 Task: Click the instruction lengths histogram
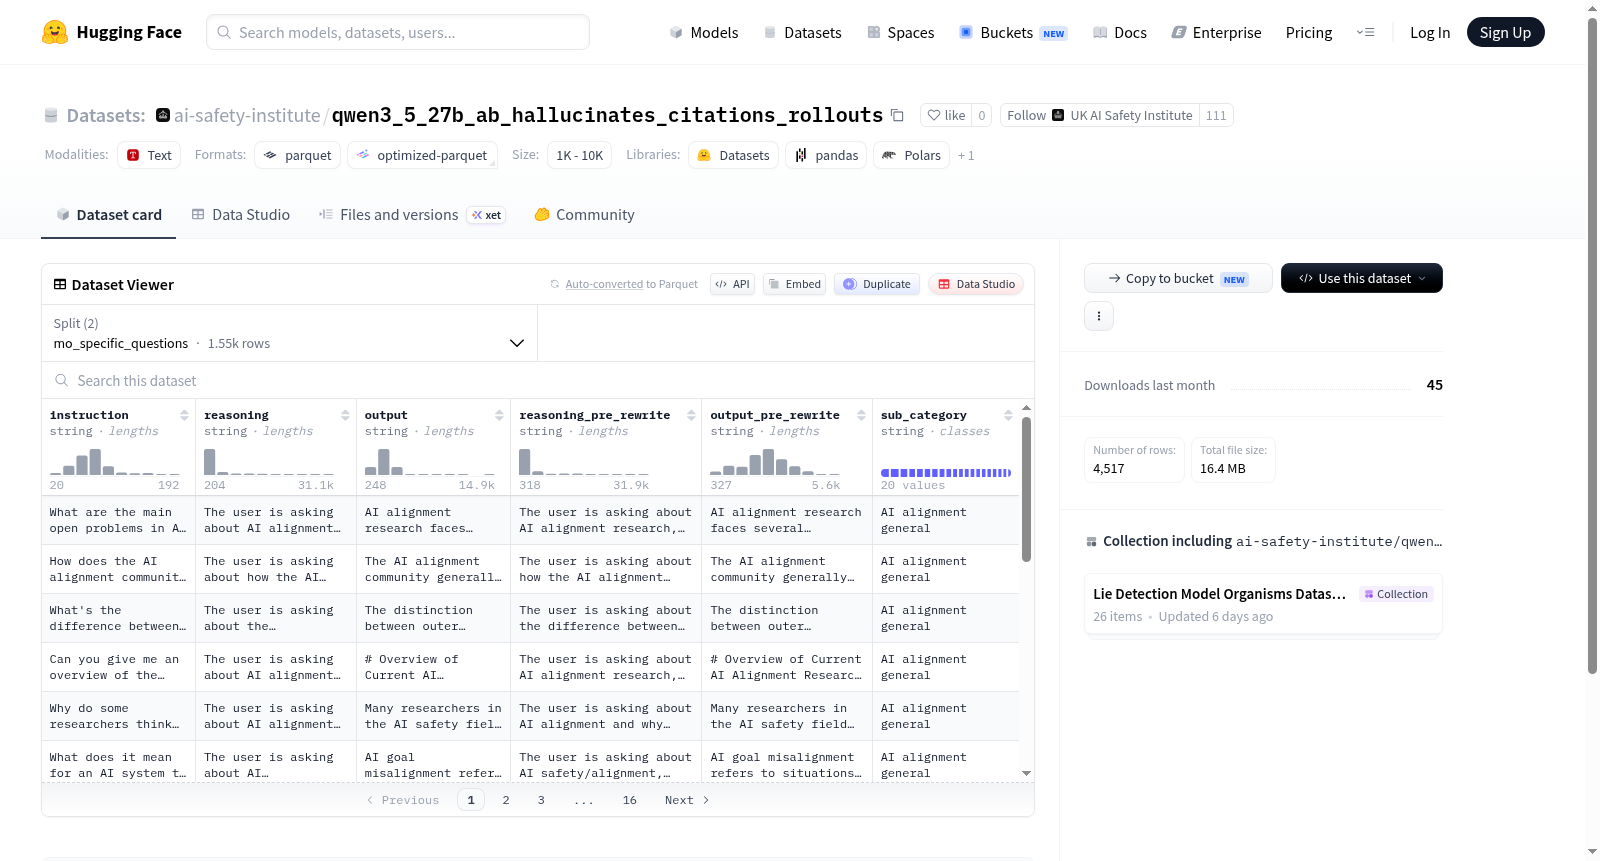click(115, 462)
